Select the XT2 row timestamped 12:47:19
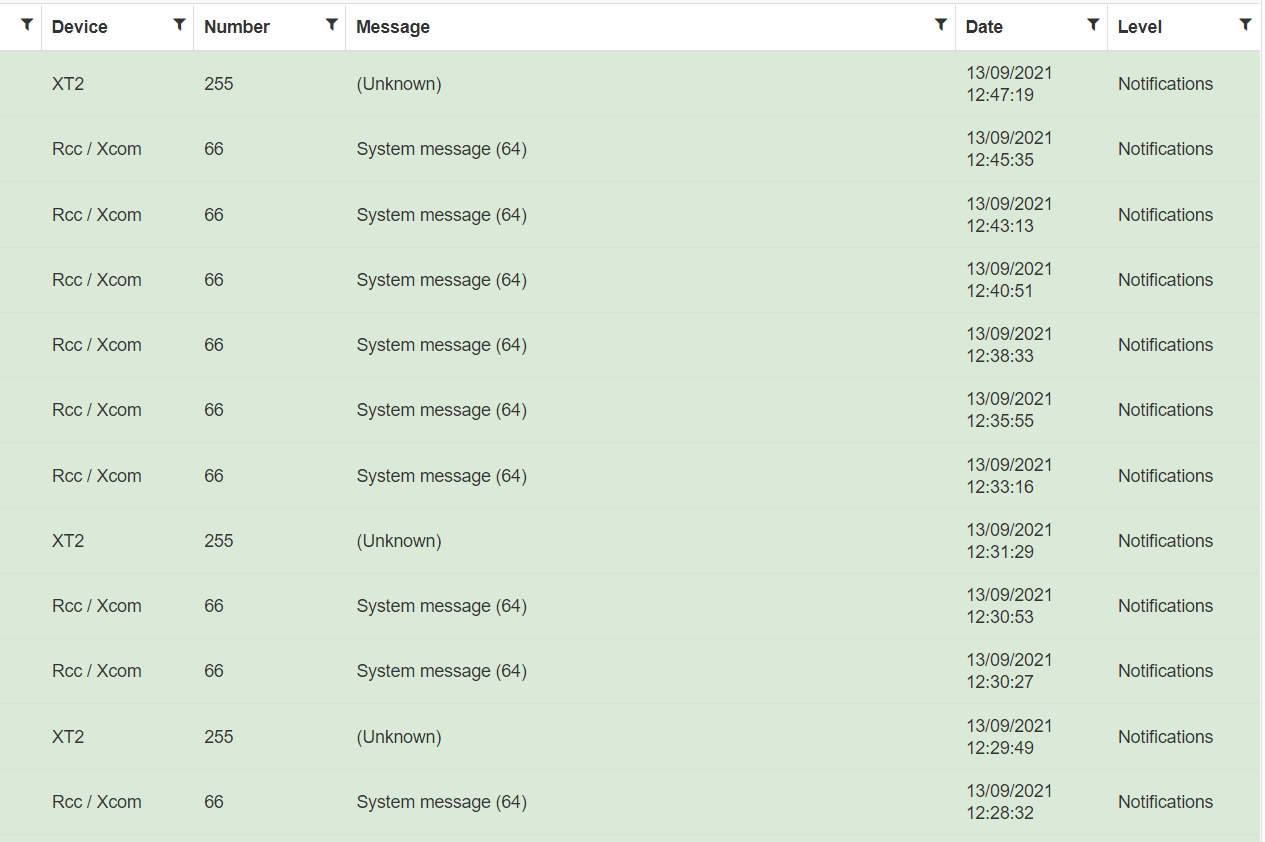The image size is (1265, 842). pyautogui.click(x=68, y=84)
